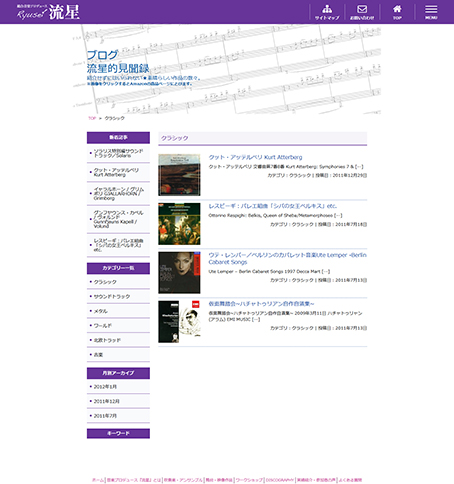Select the メタル category
This screenshot has height=484, width=454.
(100, 311)
